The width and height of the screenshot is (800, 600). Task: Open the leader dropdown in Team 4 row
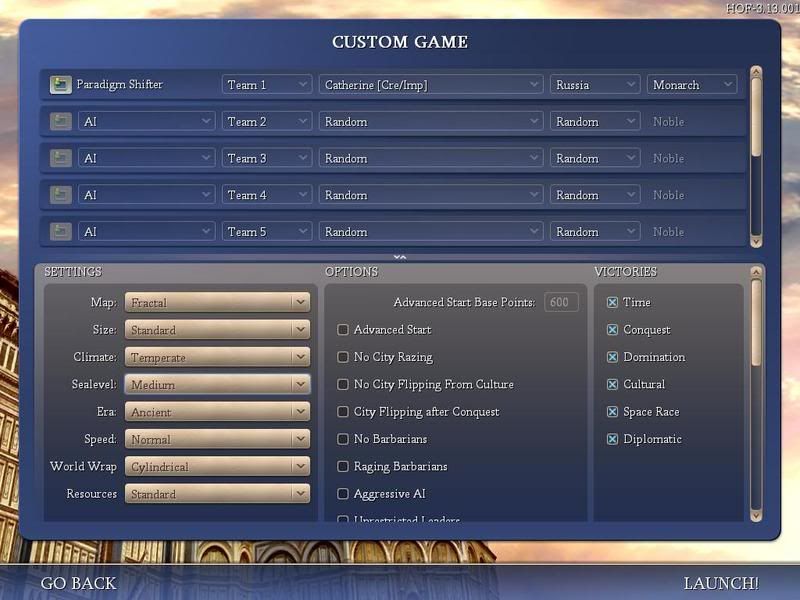tap(431, 195)
